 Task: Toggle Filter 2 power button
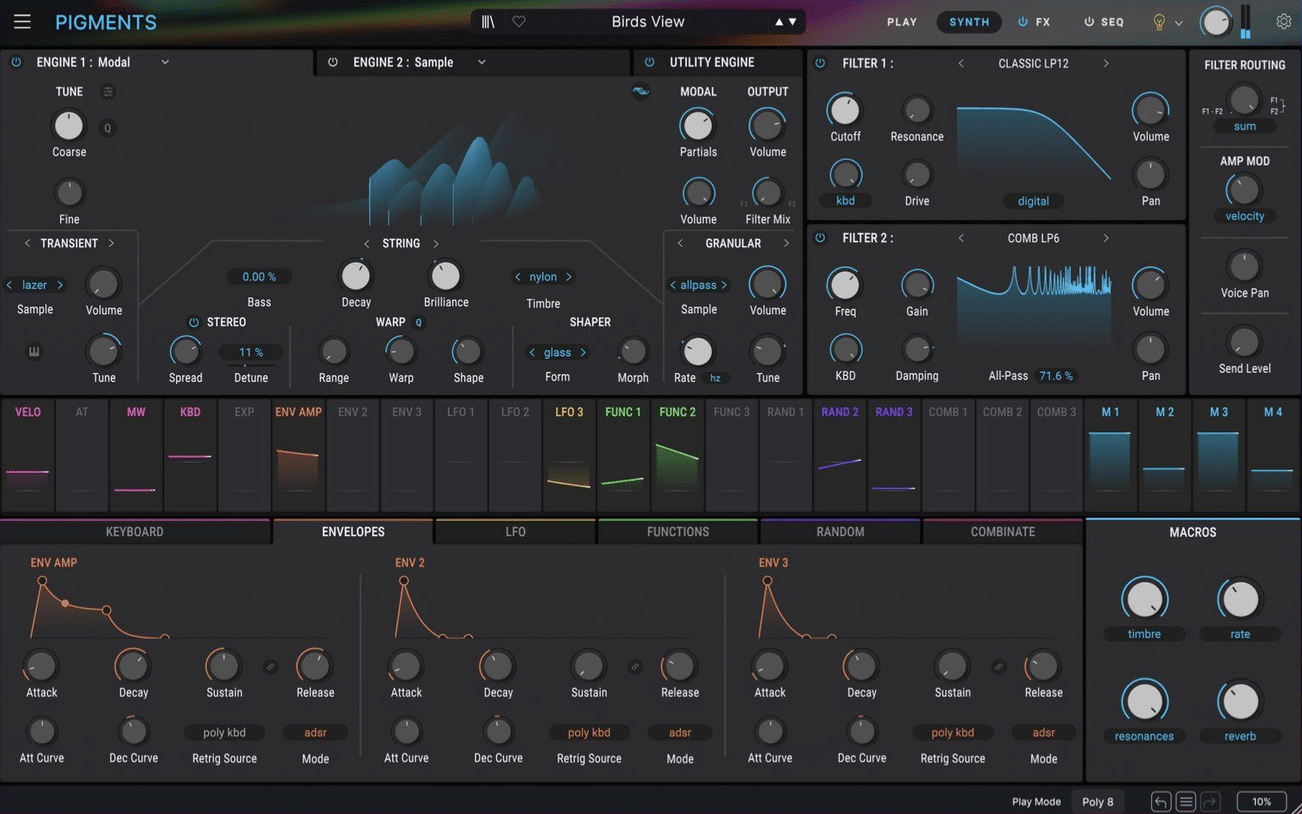click(x=820, y=238)
